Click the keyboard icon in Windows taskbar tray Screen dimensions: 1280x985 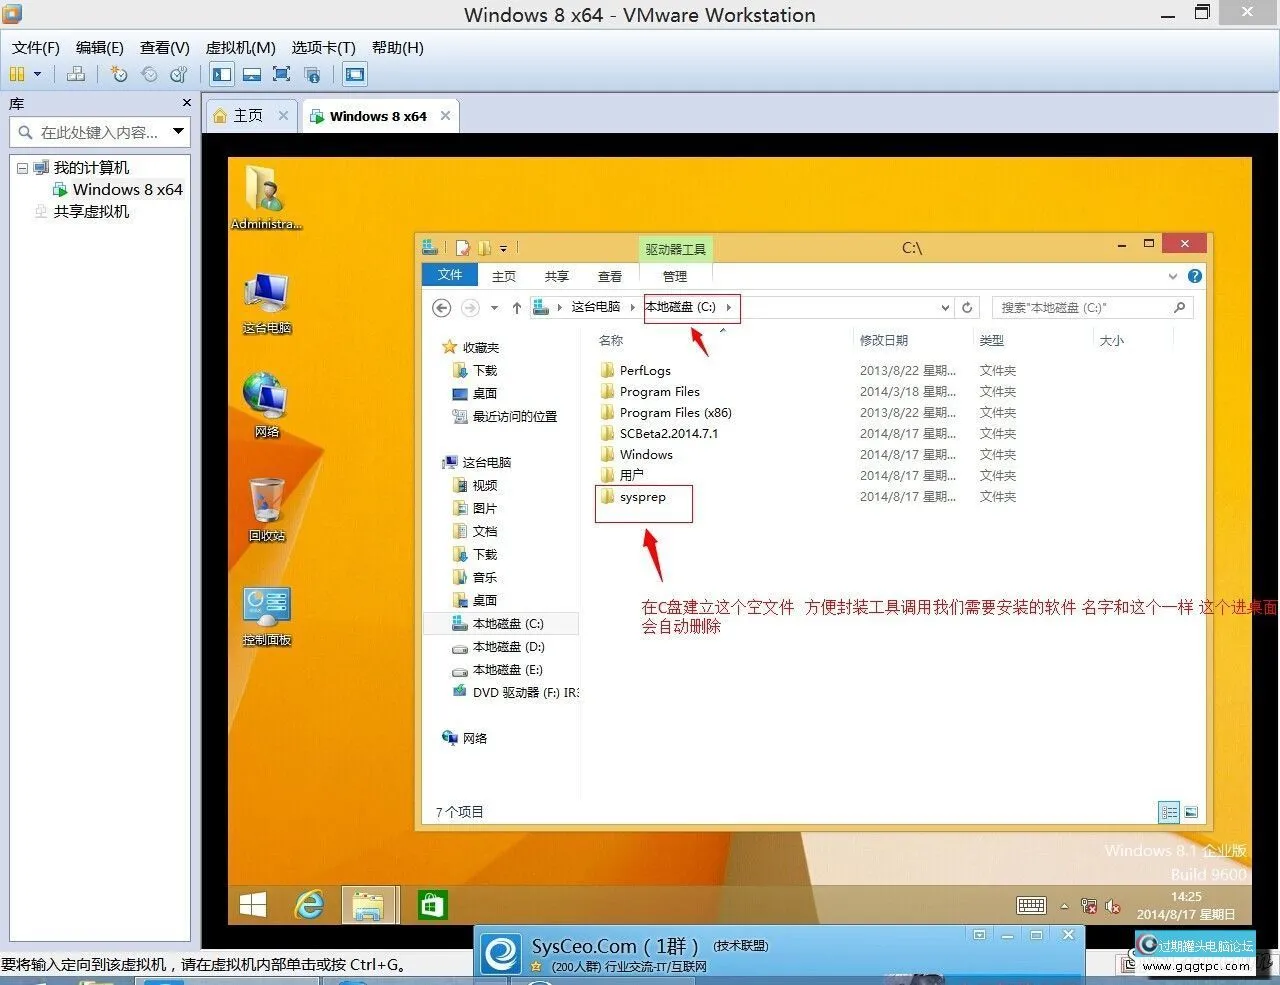coord(1031,904)
